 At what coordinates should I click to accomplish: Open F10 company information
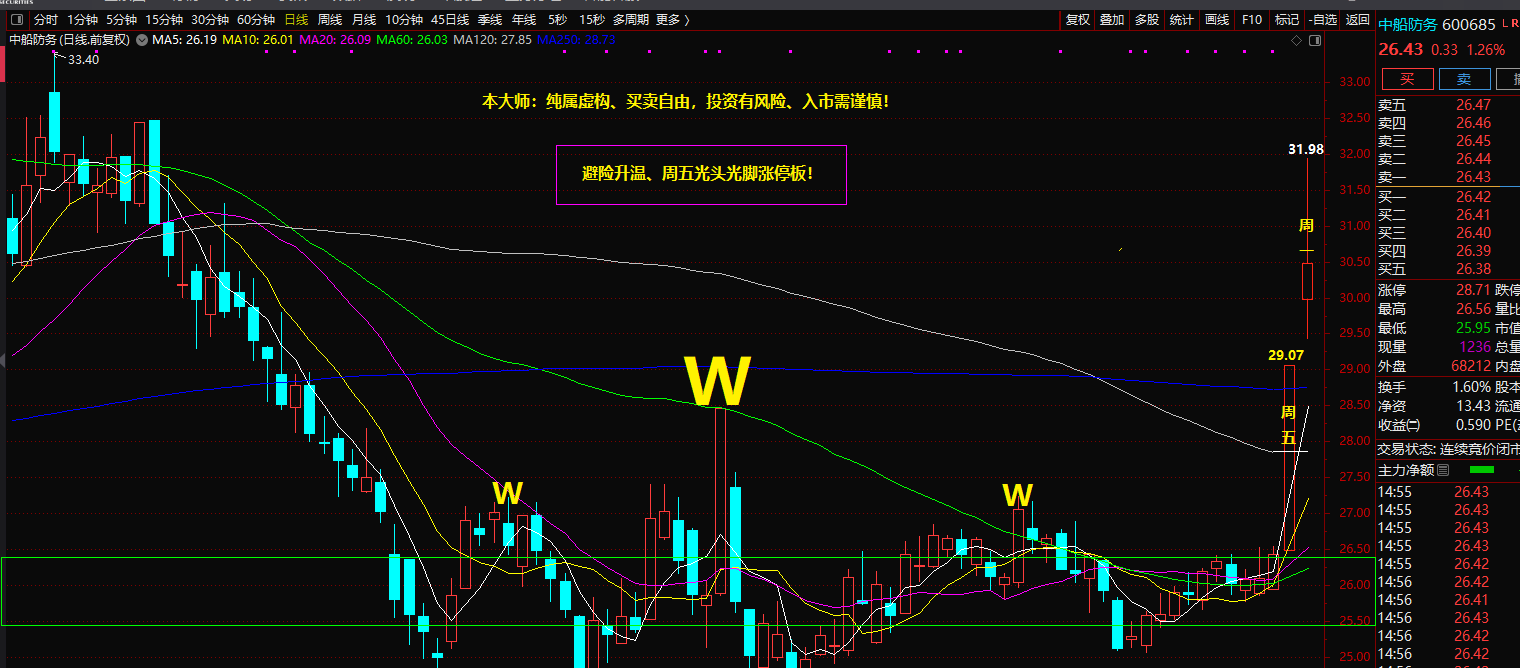(x=1251, y=19)
